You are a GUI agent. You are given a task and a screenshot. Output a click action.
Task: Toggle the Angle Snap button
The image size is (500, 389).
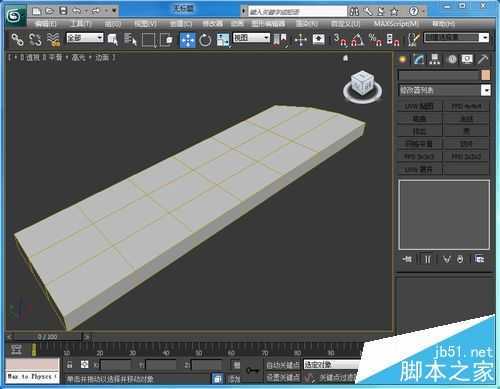tap(358, 40)
